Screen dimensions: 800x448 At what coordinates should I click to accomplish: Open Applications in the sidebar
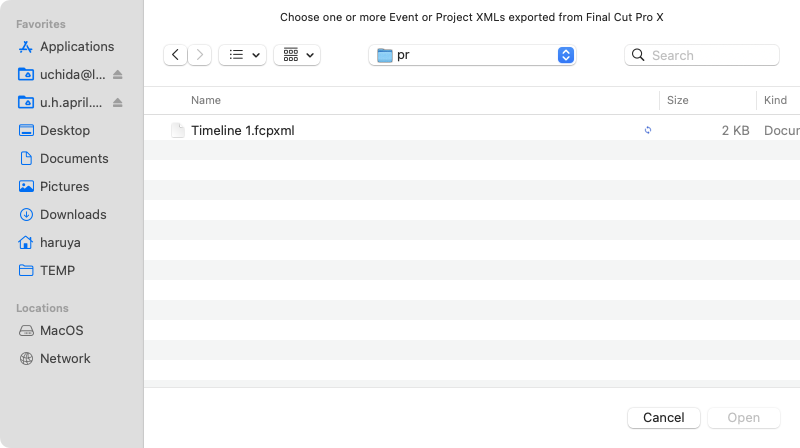(66, 46)
